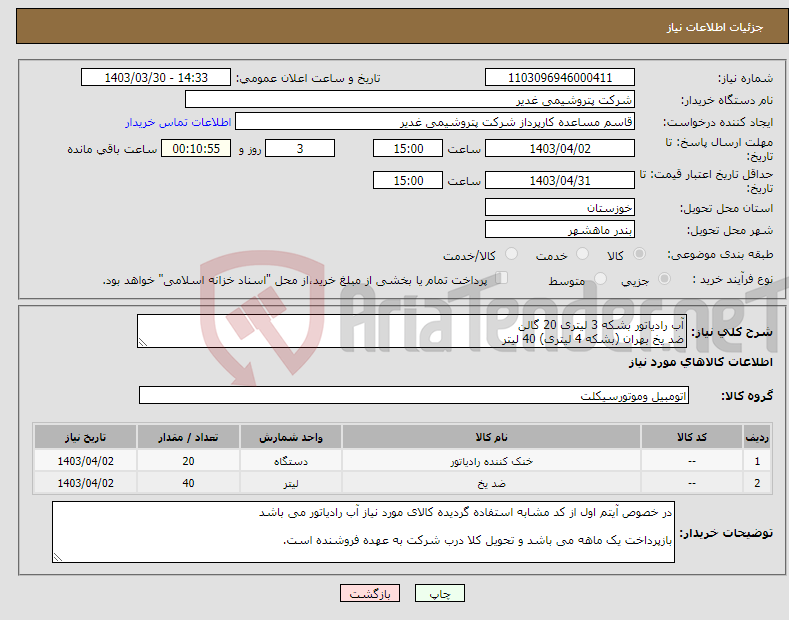Select the کالا radio button

639,254
